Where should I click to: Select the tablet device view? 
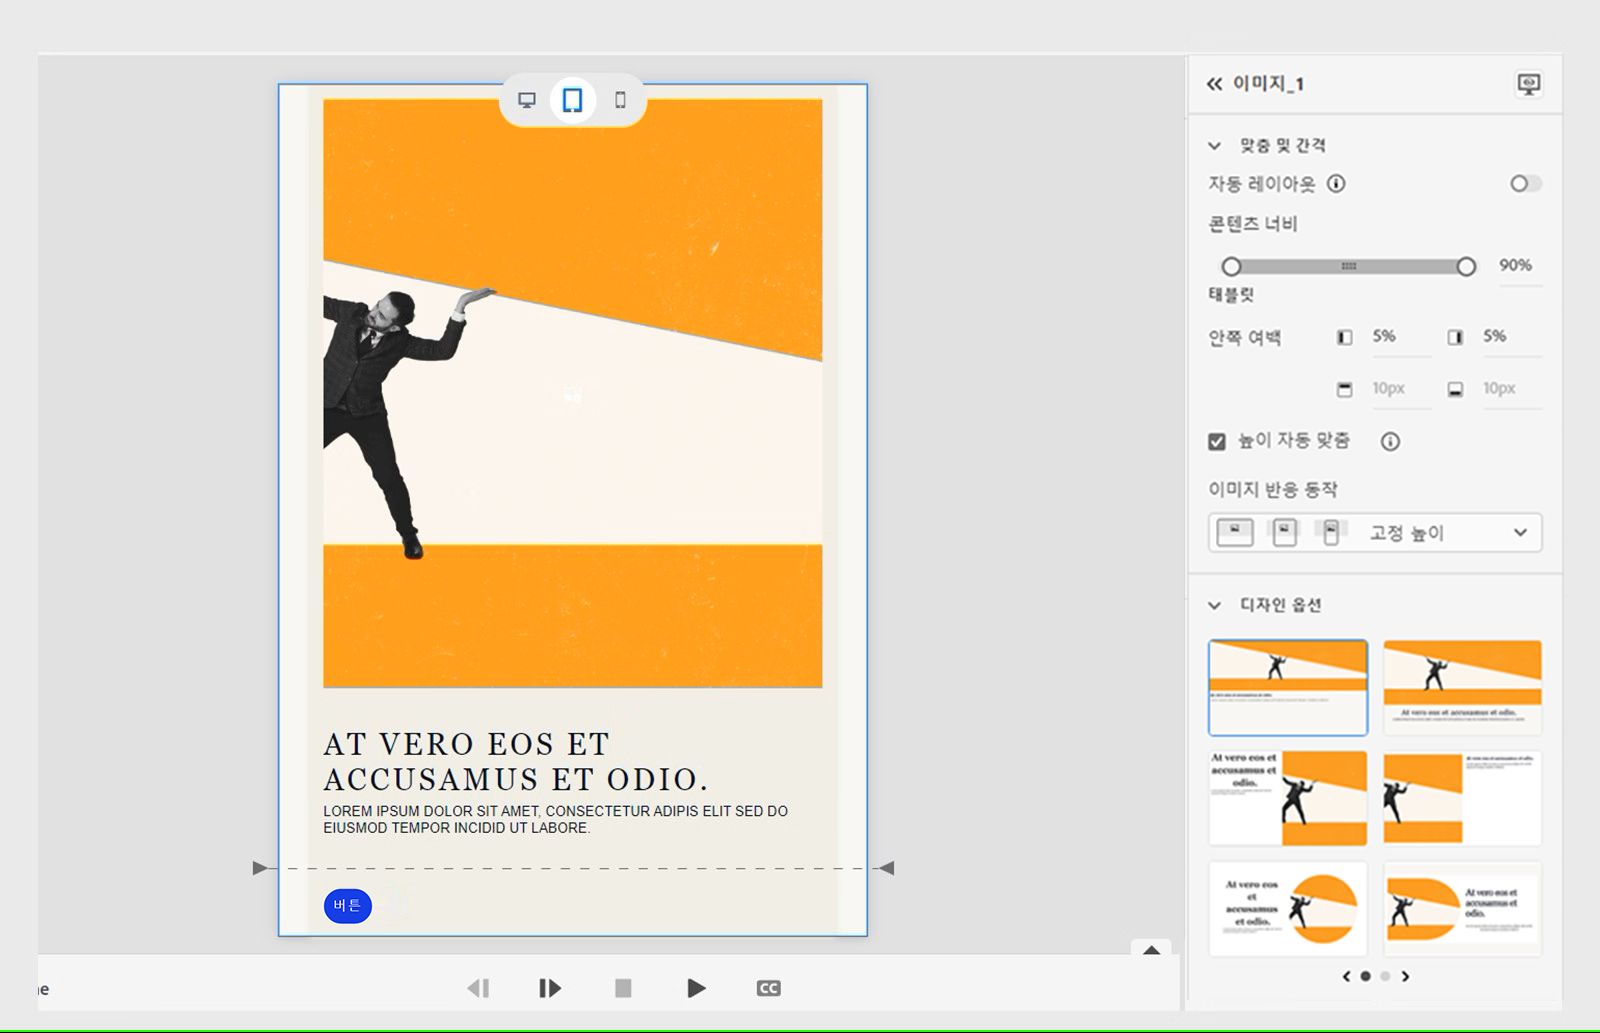573,100
